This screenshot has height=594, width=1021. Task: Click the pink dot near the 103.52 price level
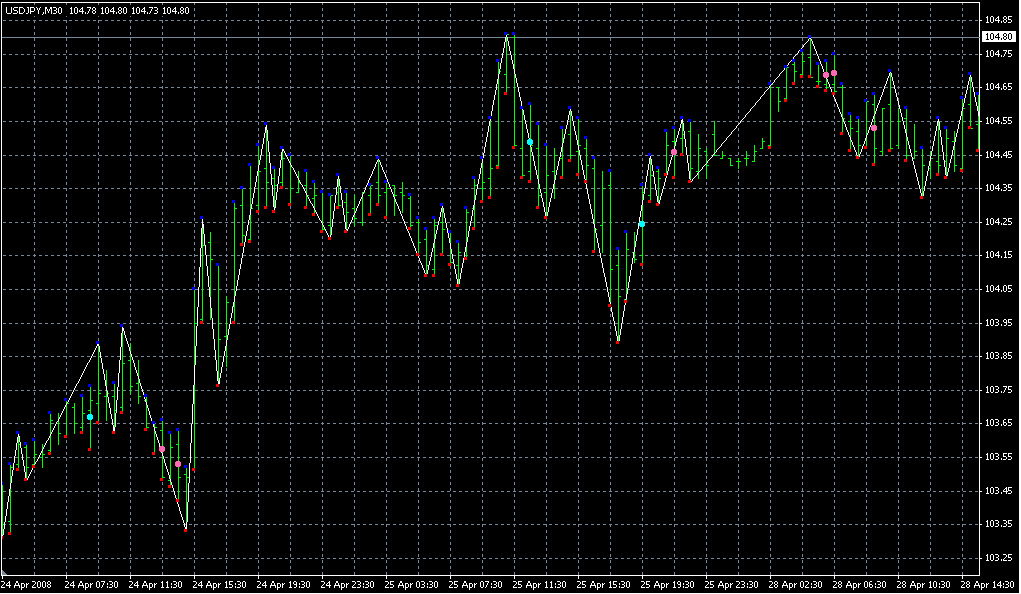click(x=178, y=464)
